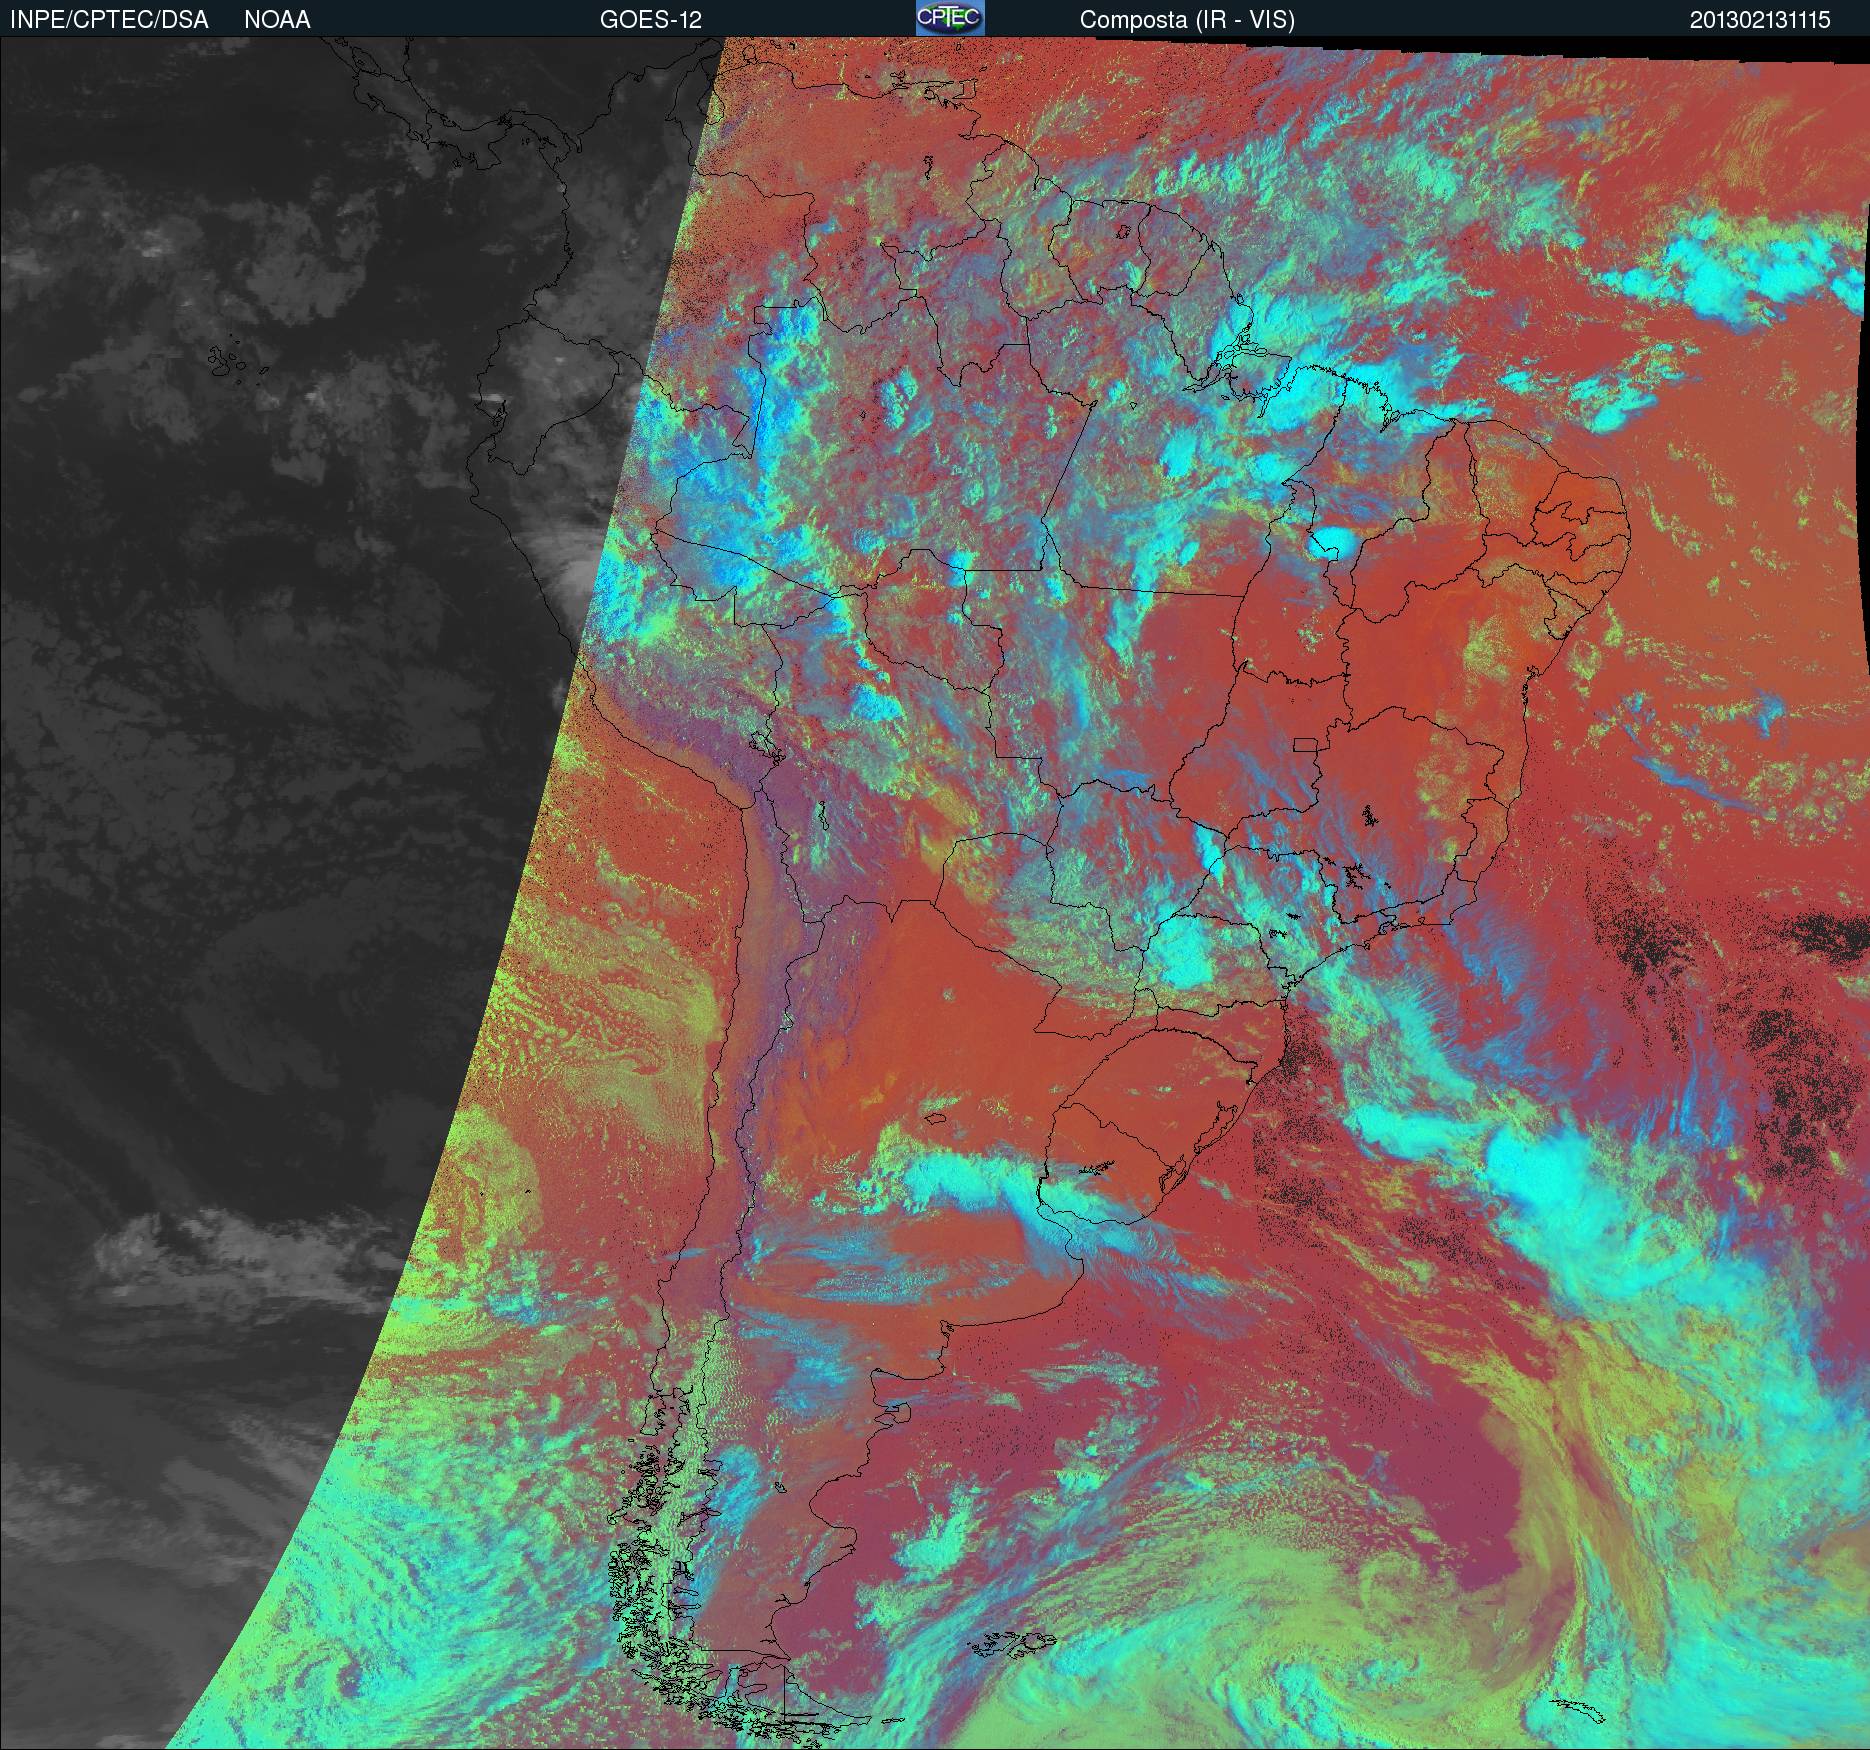Click the GOES-12 satellite label
The height and width of the screenshot is (1750, 1870).
pyautogui.click(x=650, y=20)
